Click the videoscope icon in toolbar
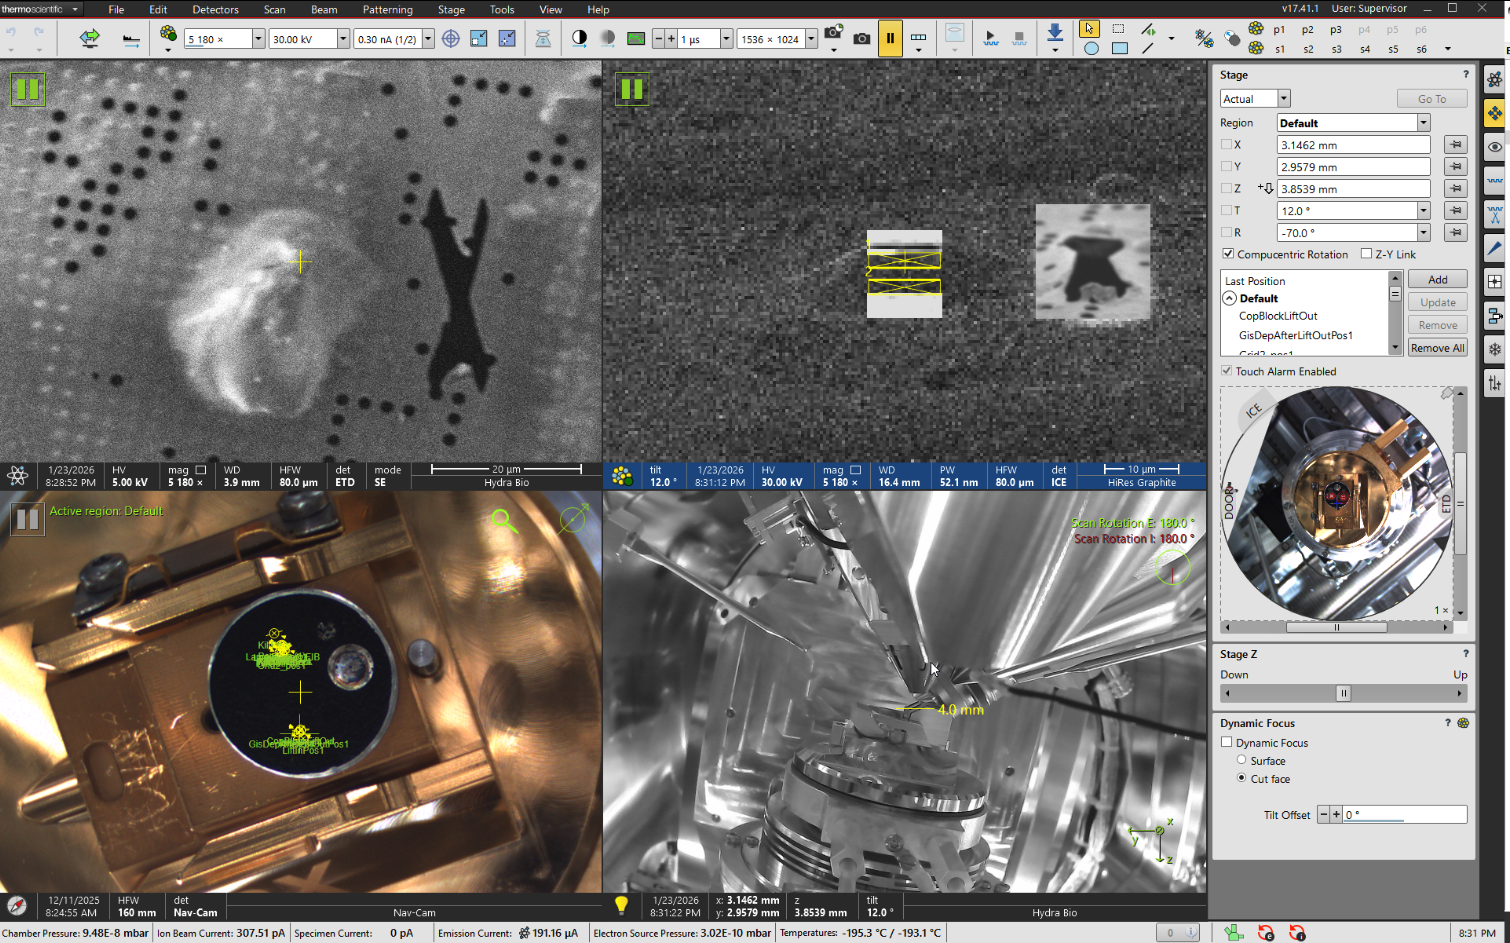The image size is (1510, 943). 636,39
